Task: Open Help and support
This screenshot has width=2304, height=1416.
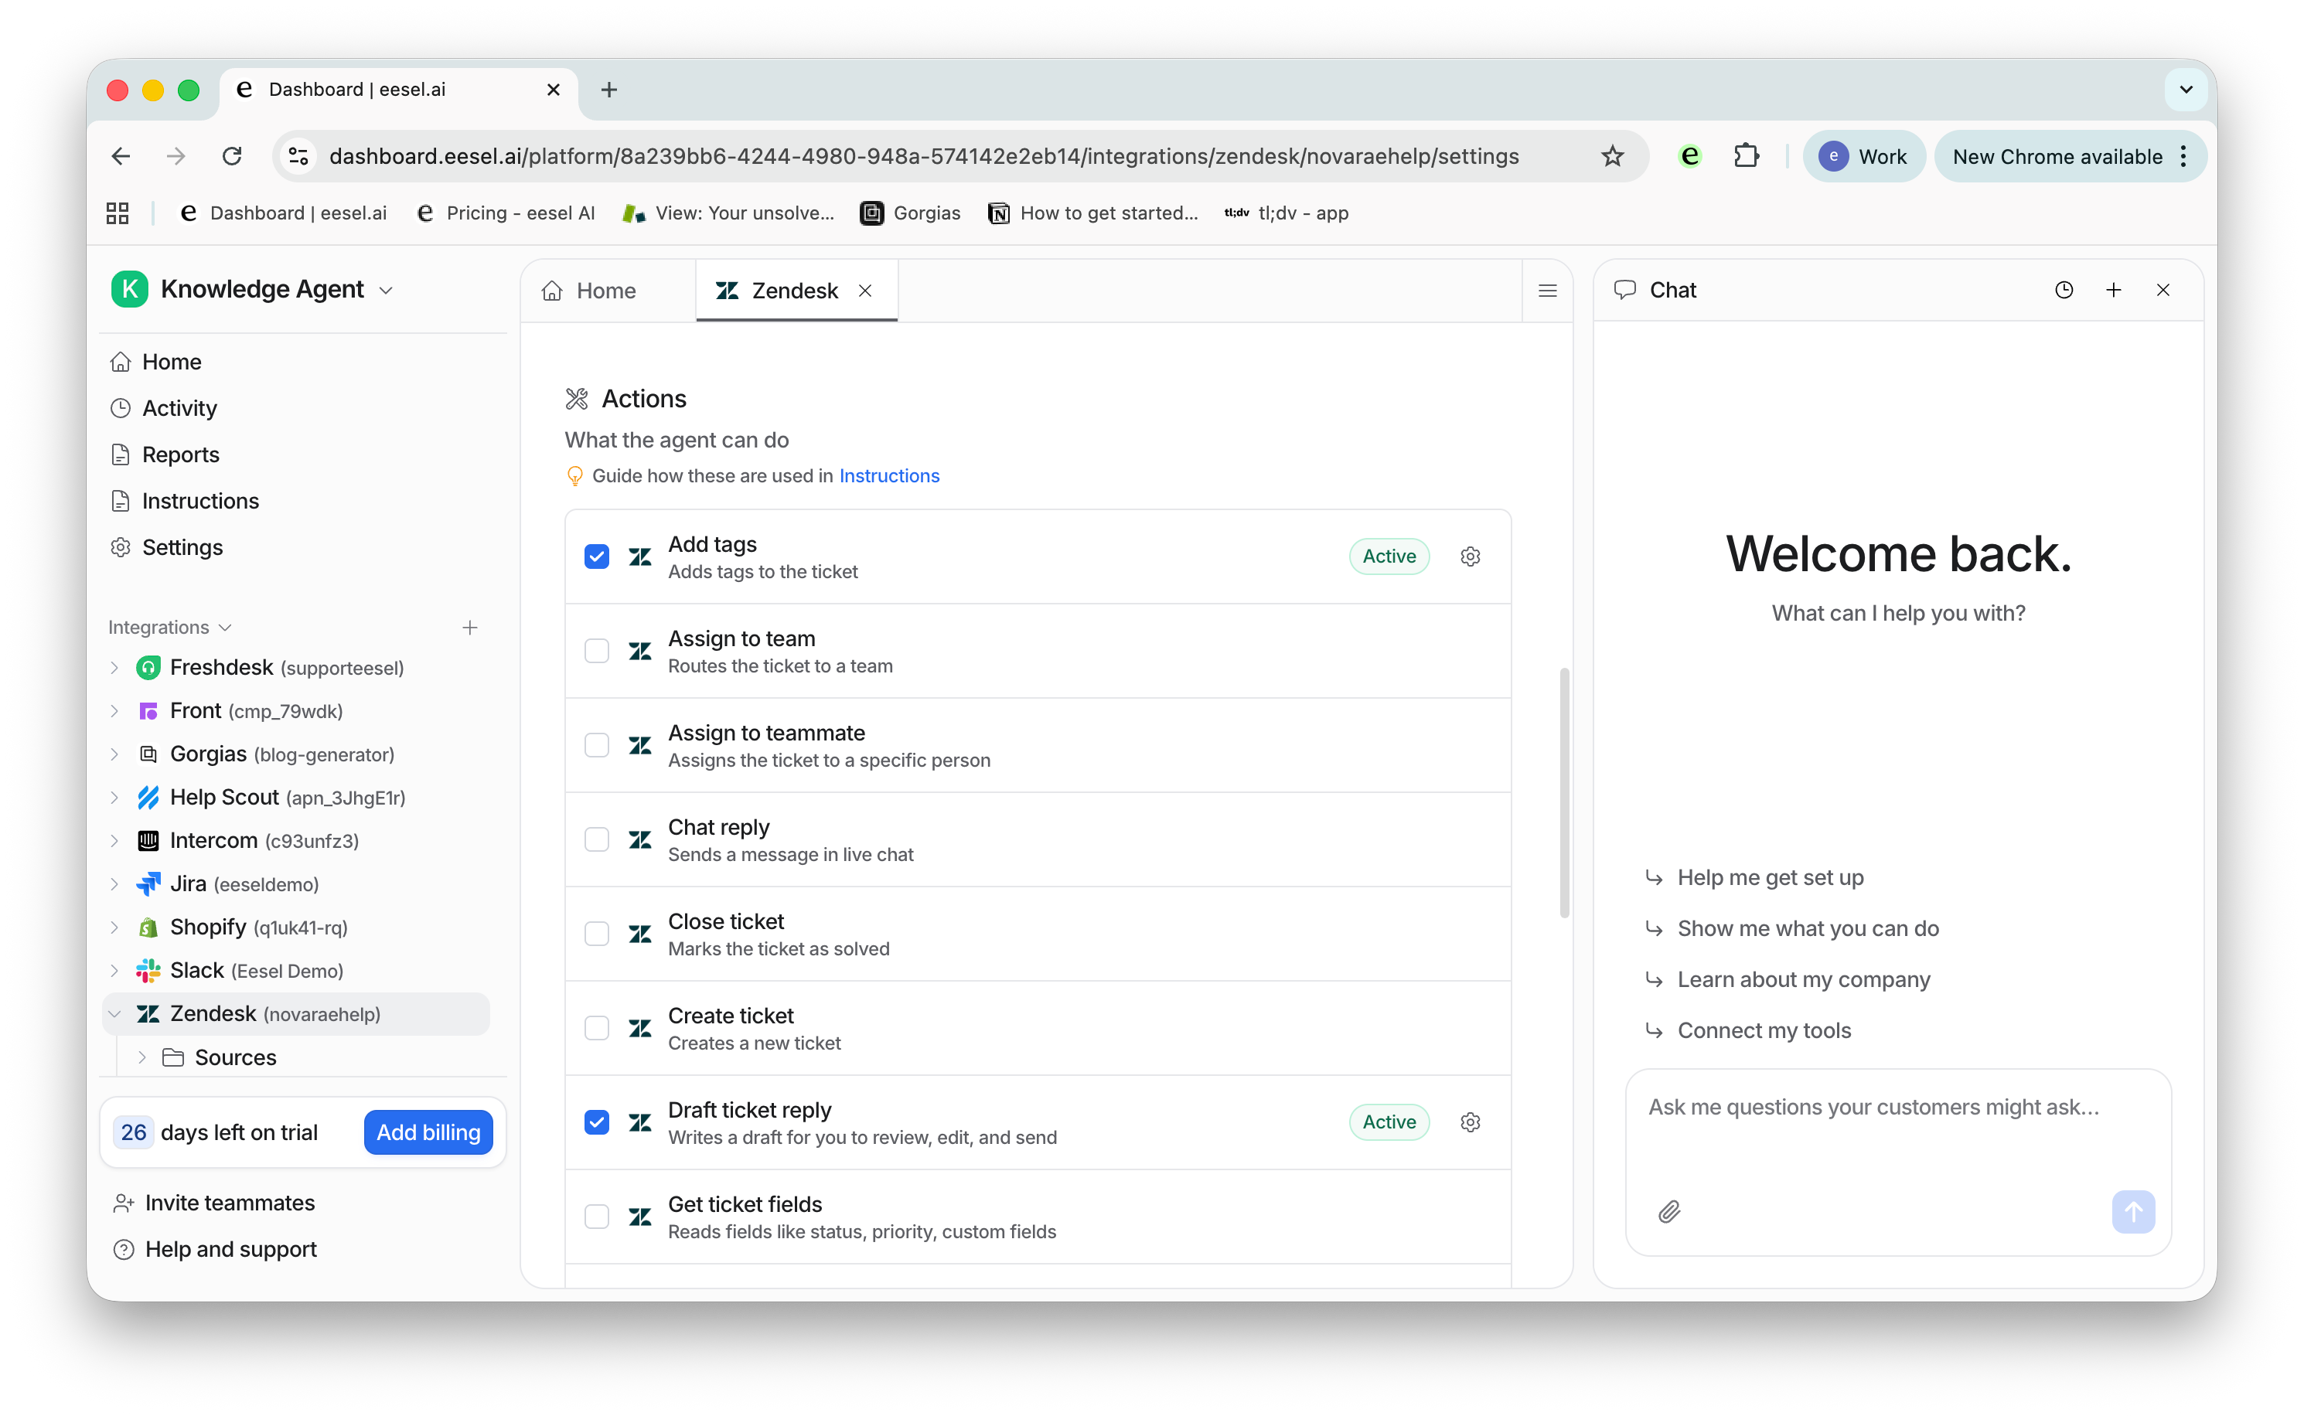Action: tap(230, 1249)
